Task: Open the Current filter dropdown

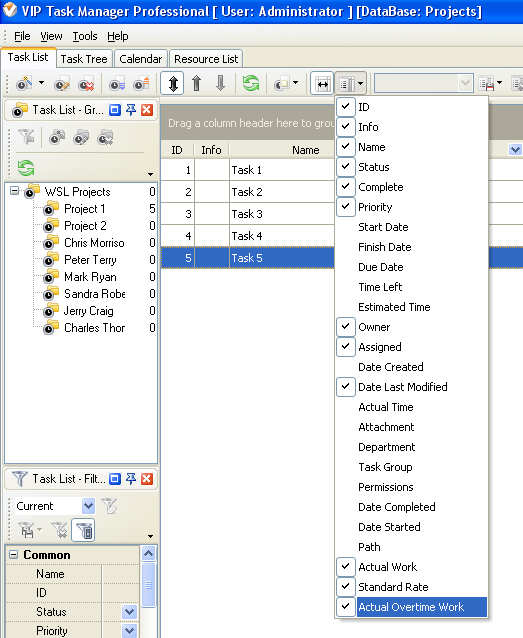Action: click(x=88, y=506)
